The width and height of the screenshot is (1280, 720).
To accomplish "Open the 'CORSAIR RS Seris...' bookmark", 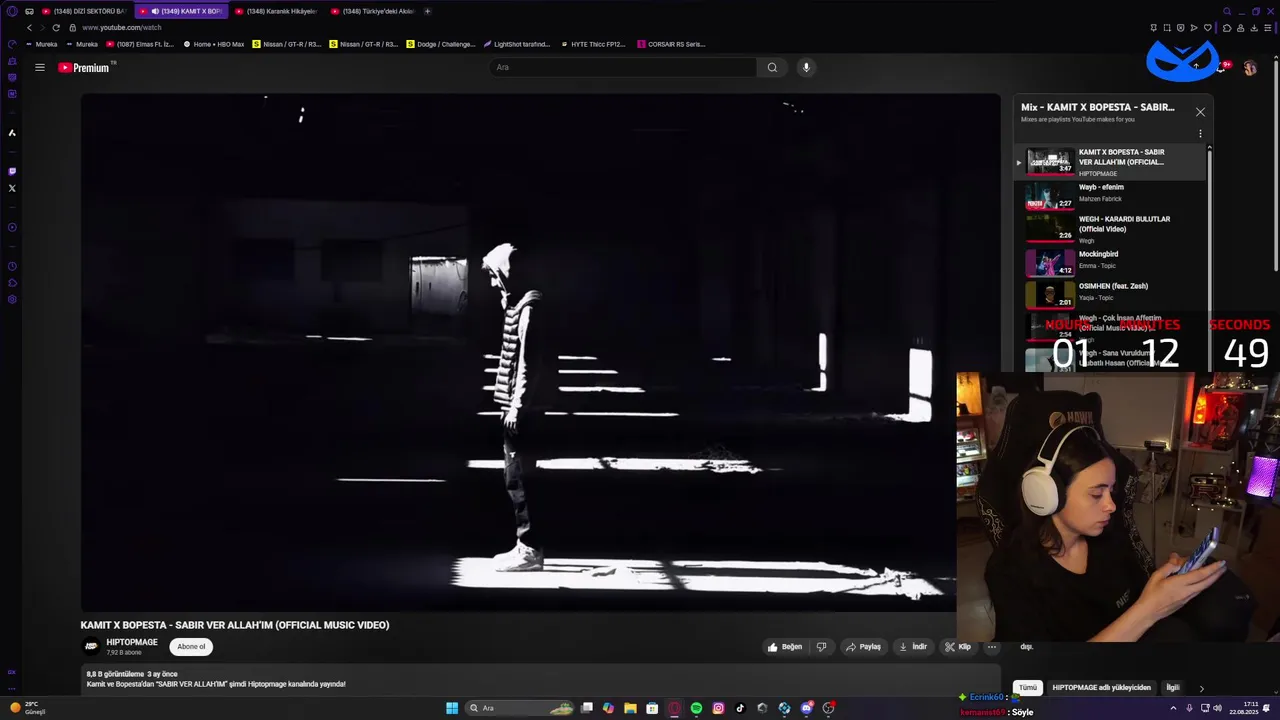I will point(672,44).
